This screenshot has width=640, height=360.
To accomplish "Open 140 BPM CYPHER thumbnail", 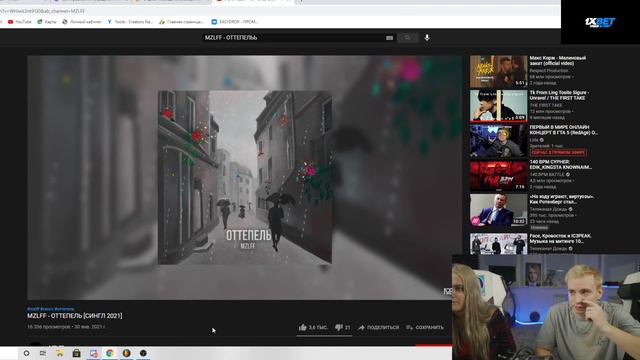I will (498, 176).
